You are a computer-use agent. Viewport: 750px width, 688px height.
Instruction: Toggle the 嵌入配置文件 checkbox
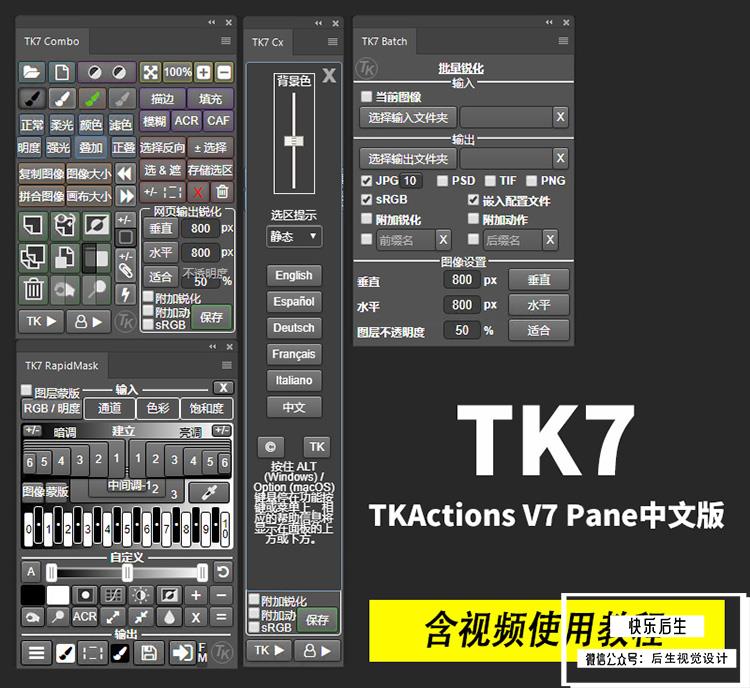pyautogui.click(x=473, y=200)
